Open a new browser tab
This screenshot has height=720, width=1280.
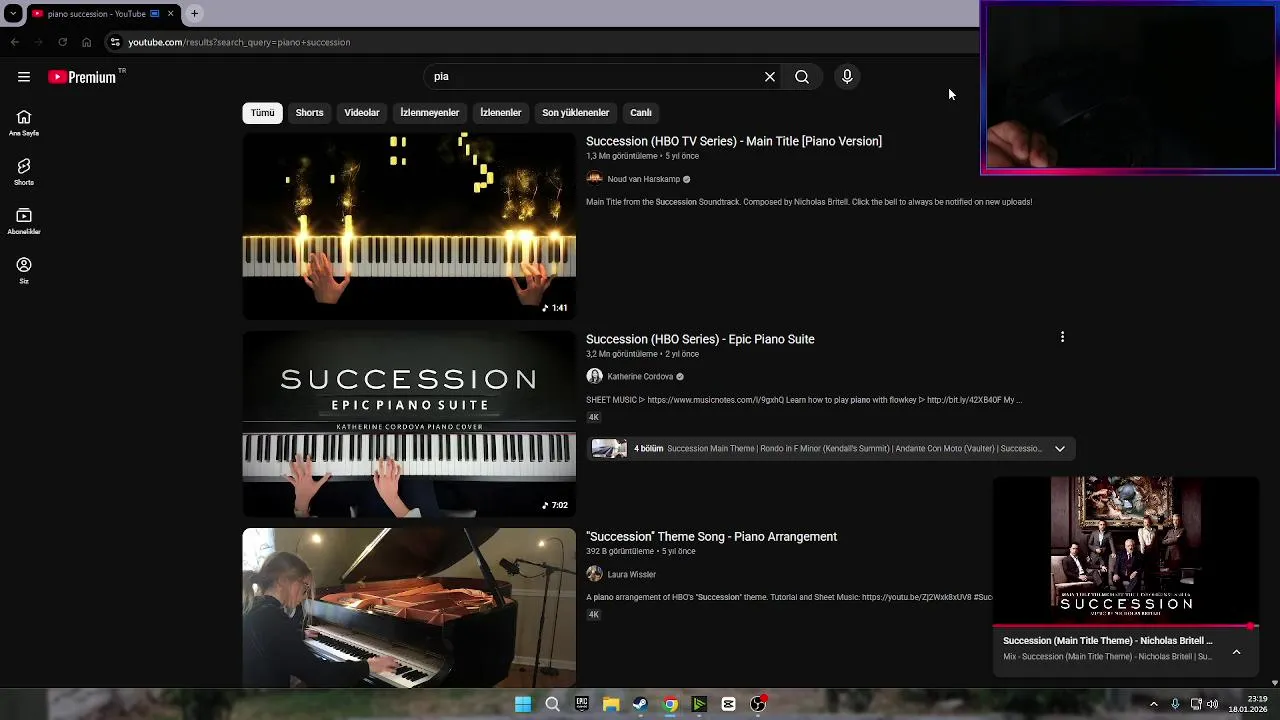[194, 13]
